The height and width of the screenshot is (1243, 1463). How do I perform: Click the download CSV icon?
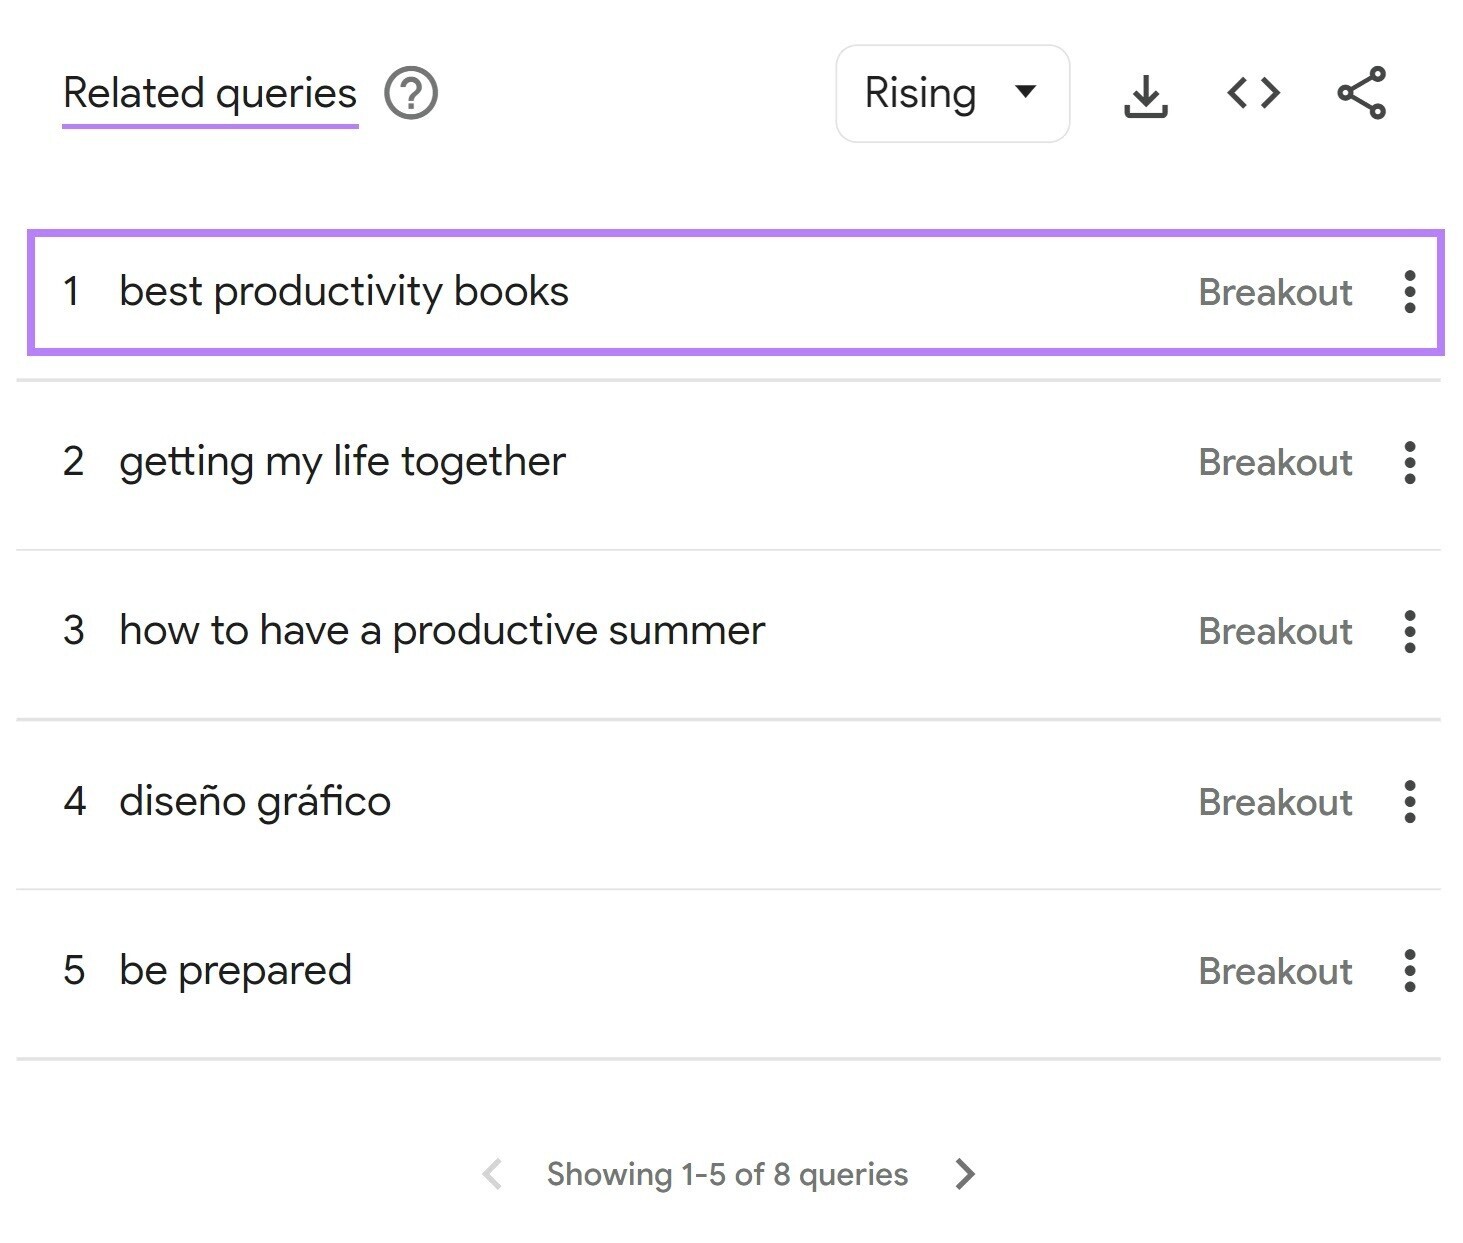(1146, 93)
